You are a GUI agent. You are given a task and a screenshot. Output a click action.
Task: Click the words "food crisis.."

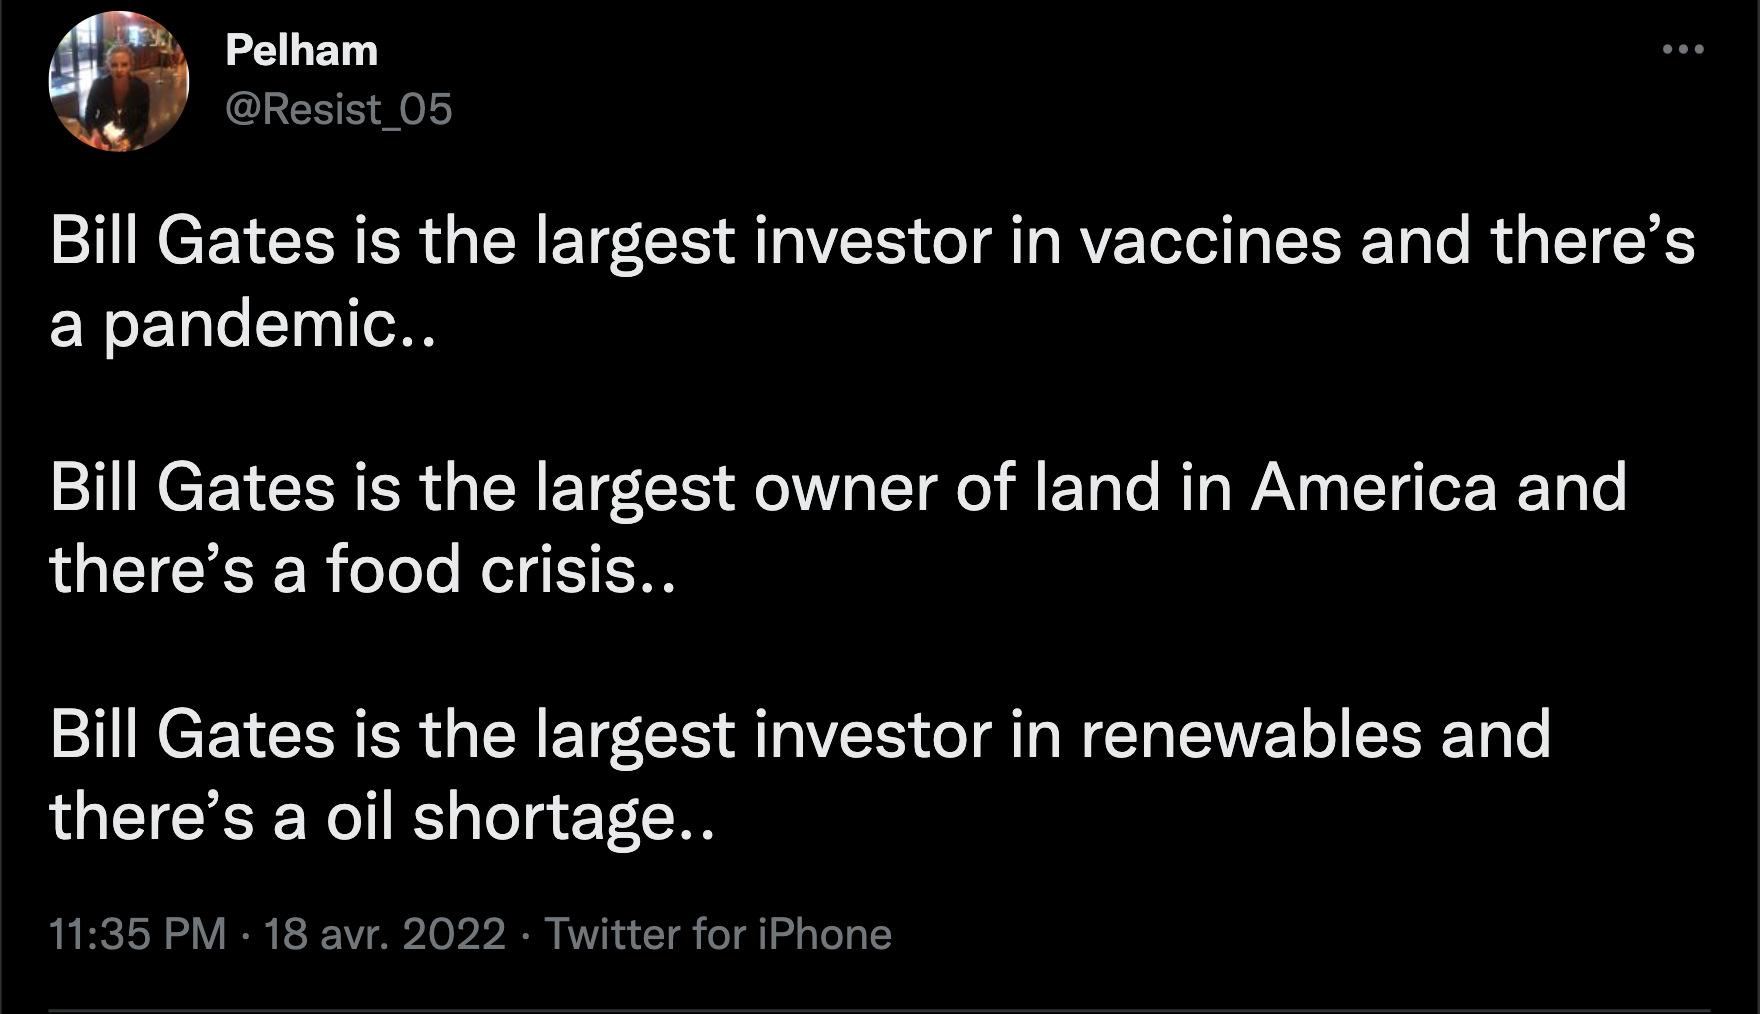(502, 571)
